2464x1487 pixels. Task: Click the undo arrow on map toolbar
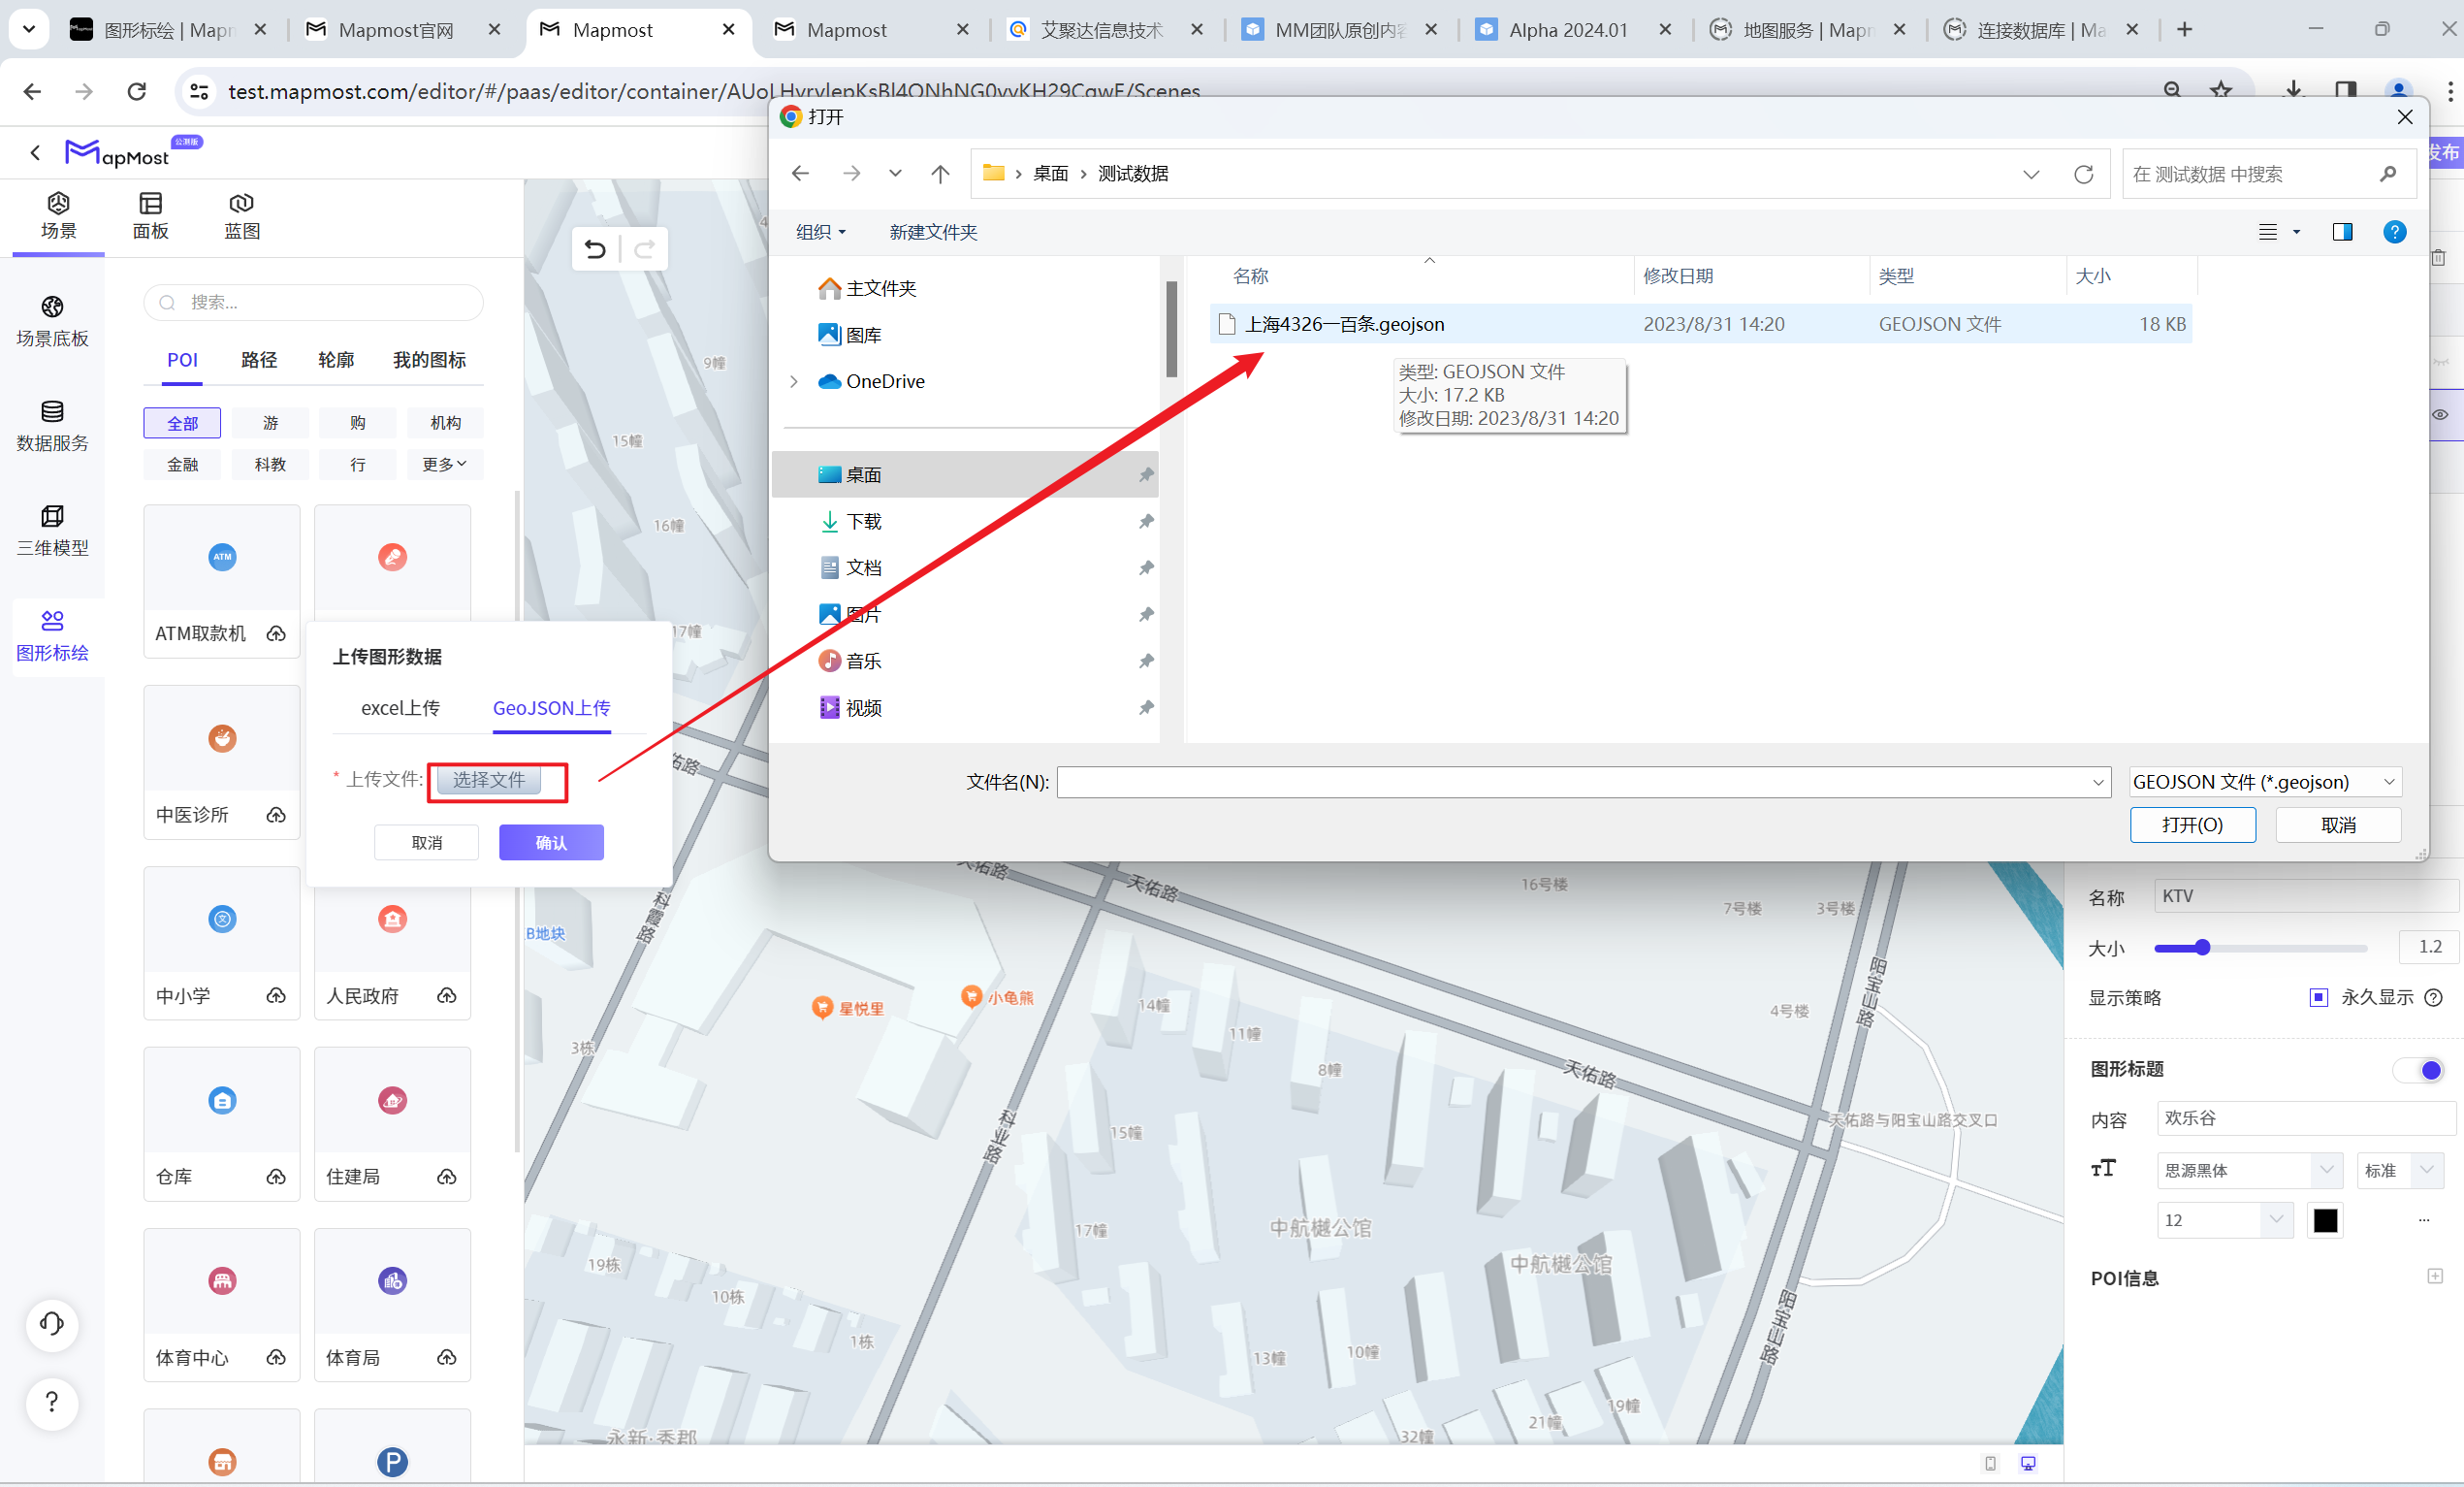point(595,249)
